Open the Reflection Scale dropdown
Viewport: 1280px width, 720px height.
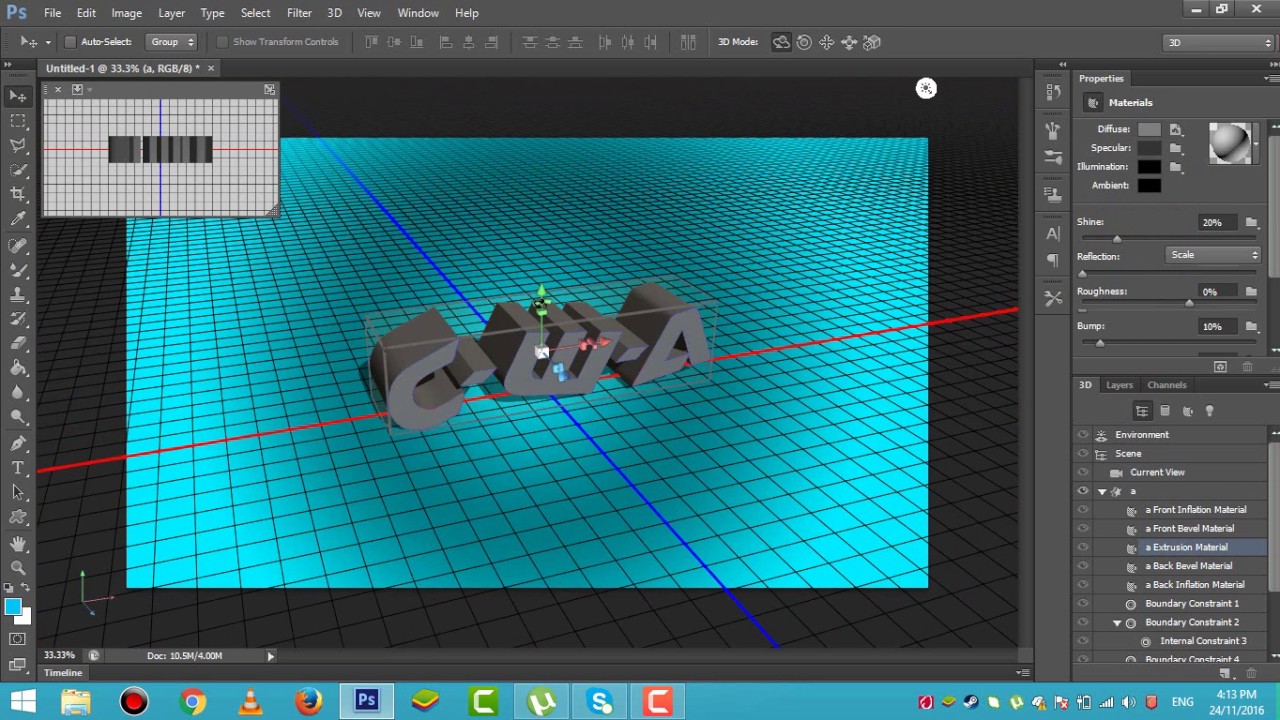(x=1214, y=255)
